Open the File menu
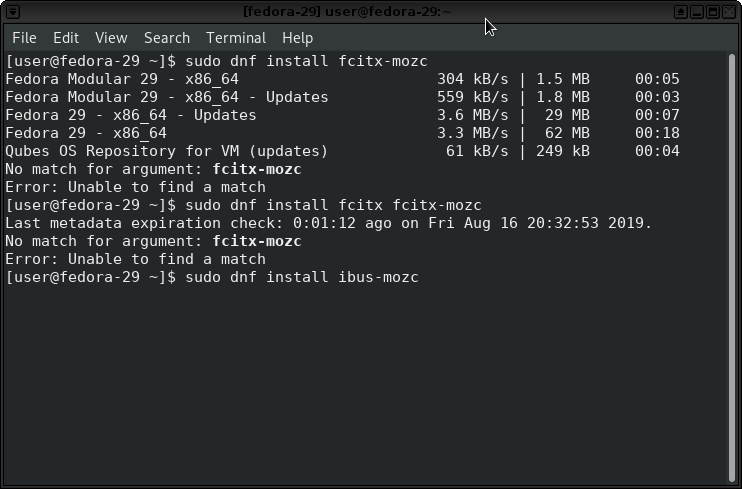Image resolution: width=742 pixels, height=489 pixels. [x=24, y=38]
